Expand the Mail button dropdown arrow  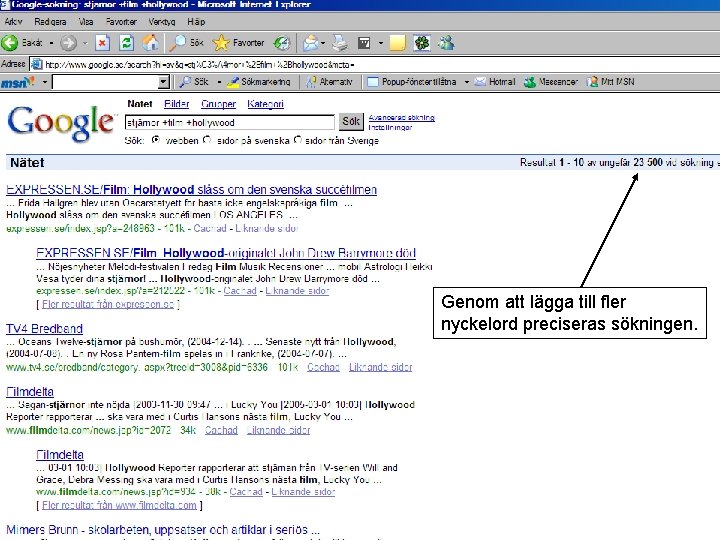323,43
